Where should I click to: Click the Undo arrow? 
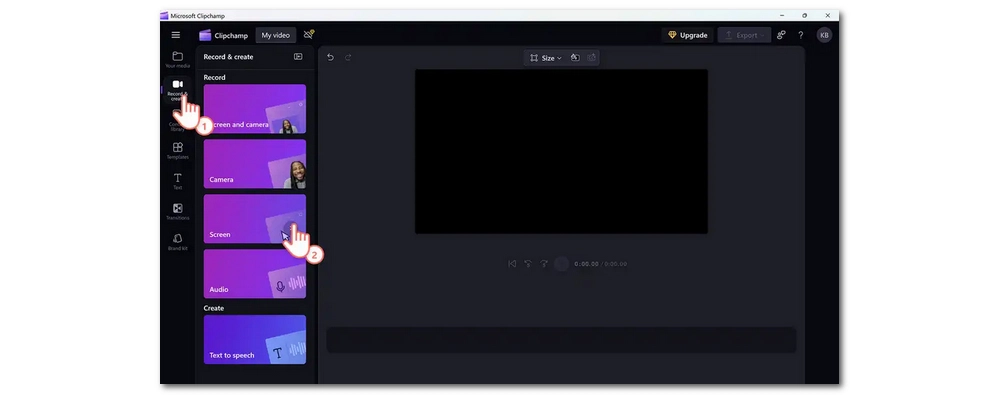(x=330, y=57)
